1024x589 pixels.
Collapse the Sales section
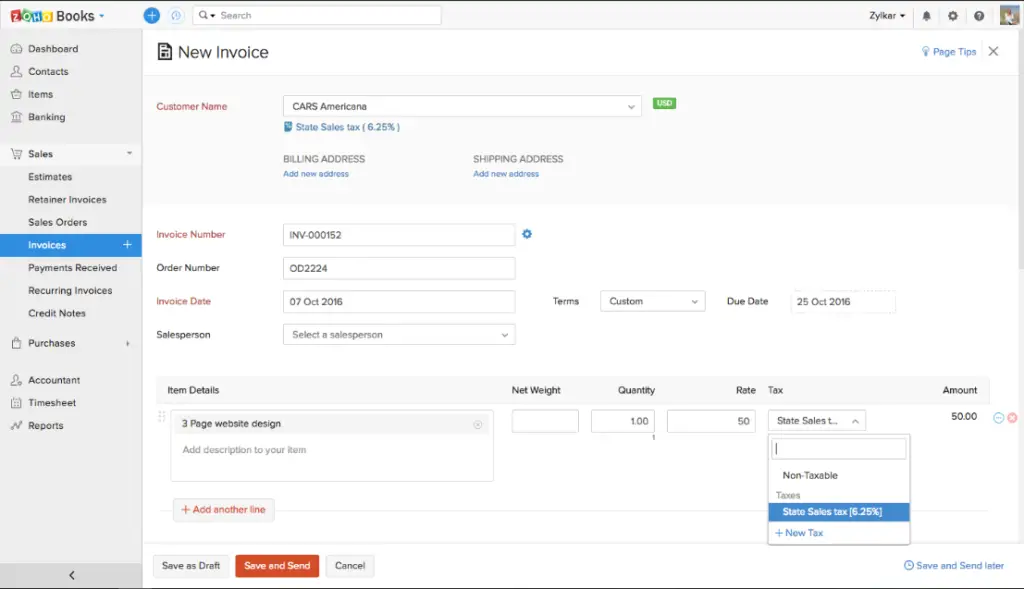click(x=129, y=153)
